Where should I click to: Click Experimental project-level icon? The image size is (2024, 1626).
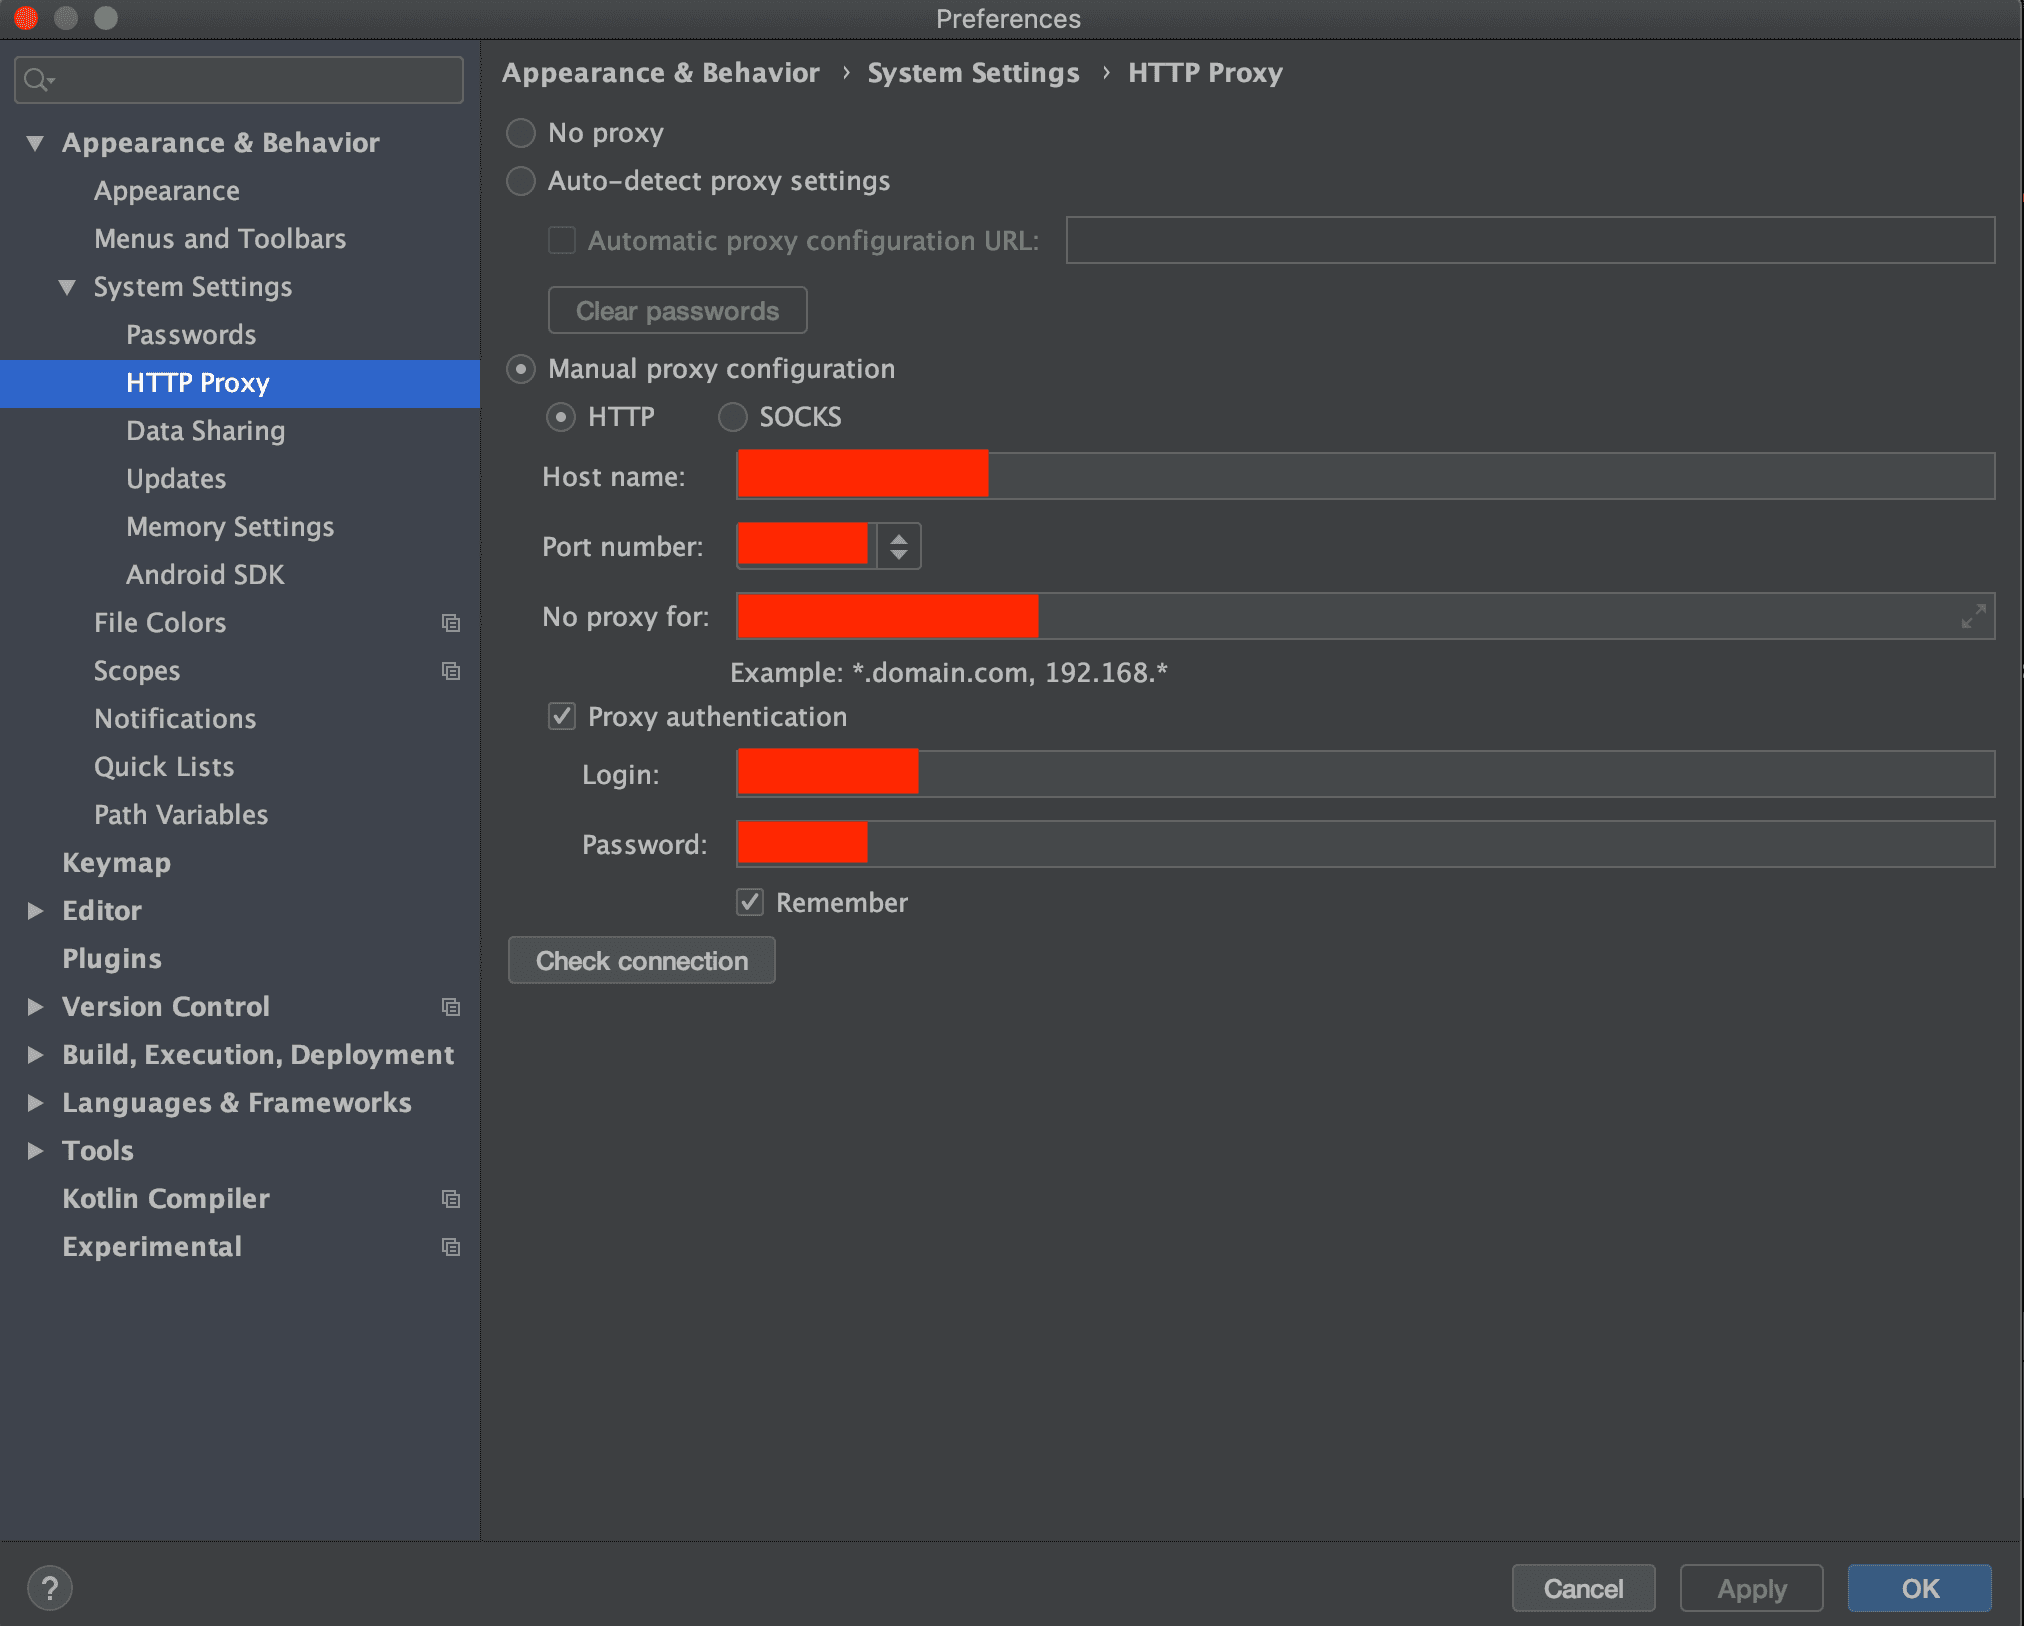click(x=451, y=1247)
